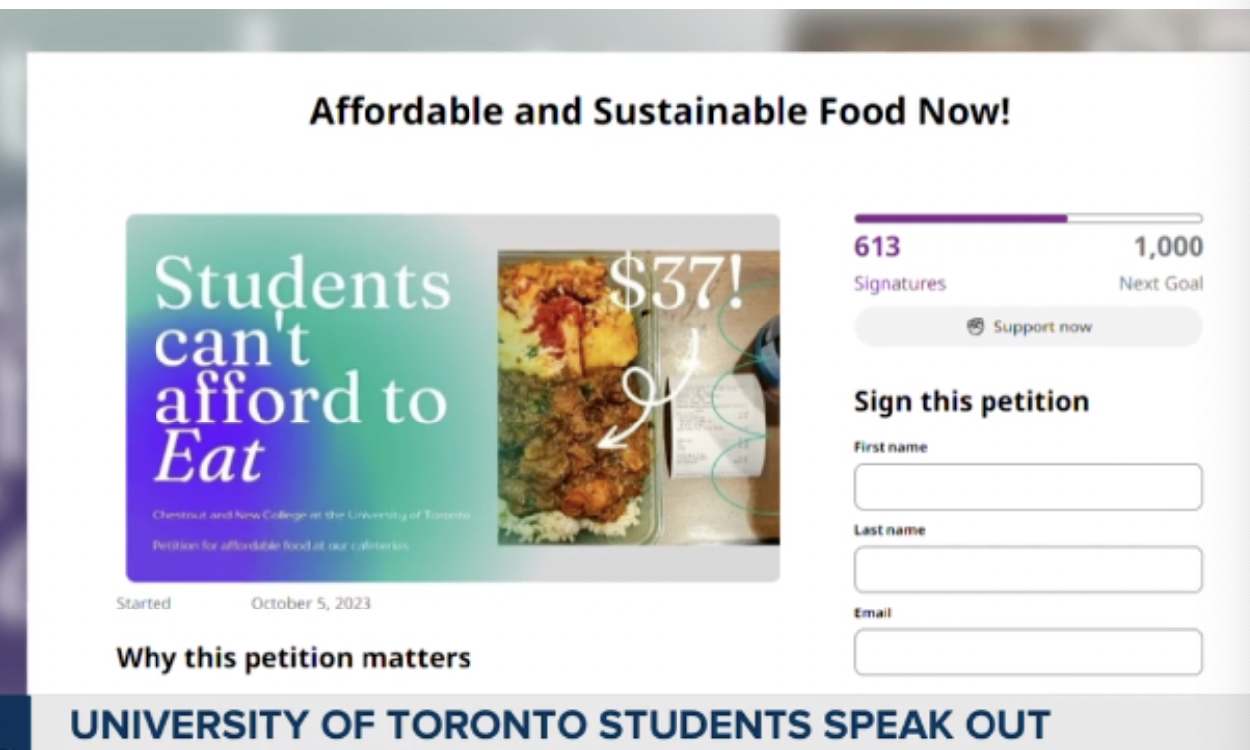Click the 1,000 Next Goal number
This screenshot has width=1250, height=750.
(1168, 247)
